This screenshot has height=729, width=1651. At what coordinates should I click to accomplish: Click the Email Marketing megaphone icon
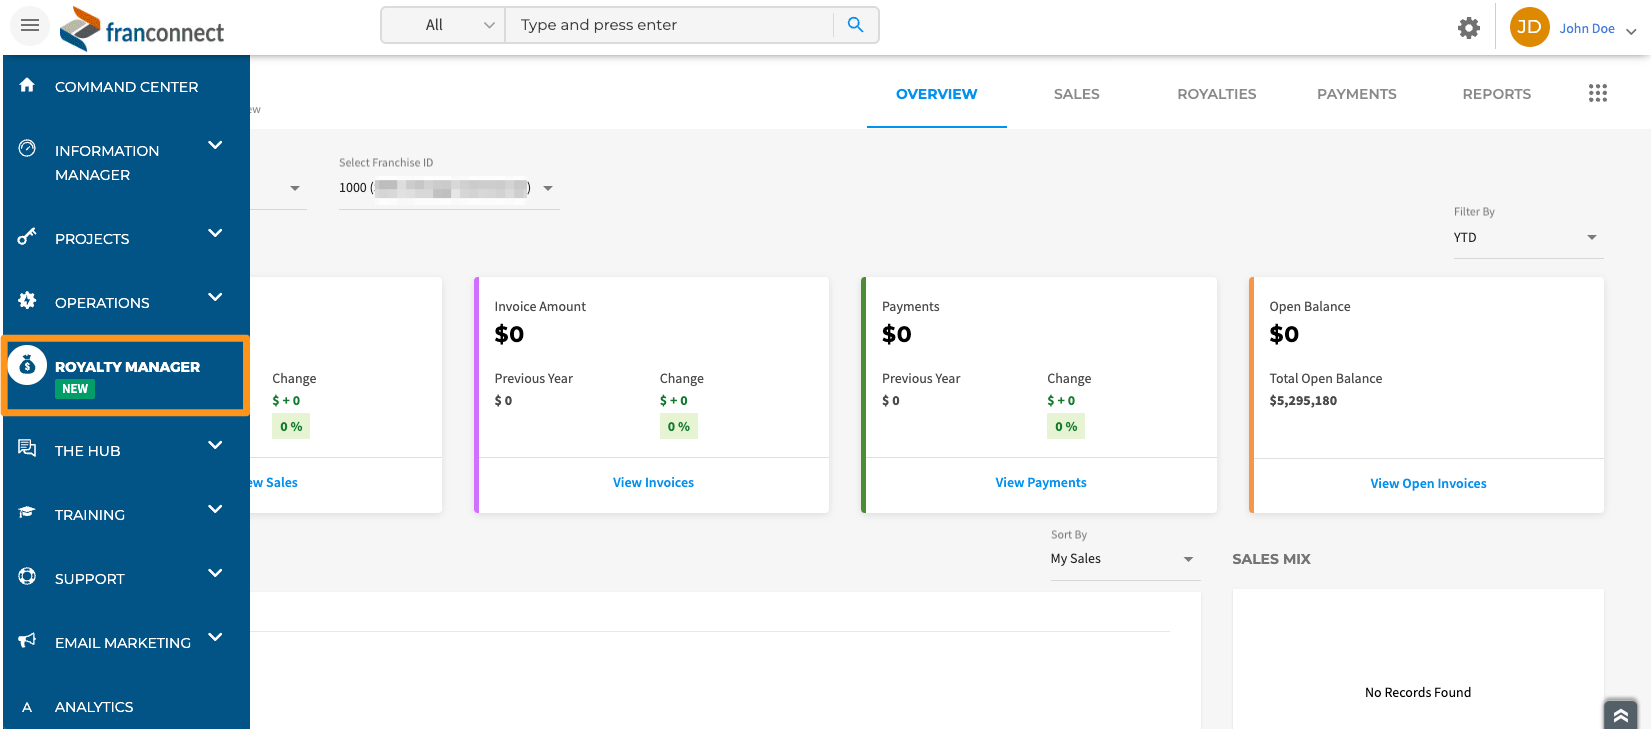[27, 640]
